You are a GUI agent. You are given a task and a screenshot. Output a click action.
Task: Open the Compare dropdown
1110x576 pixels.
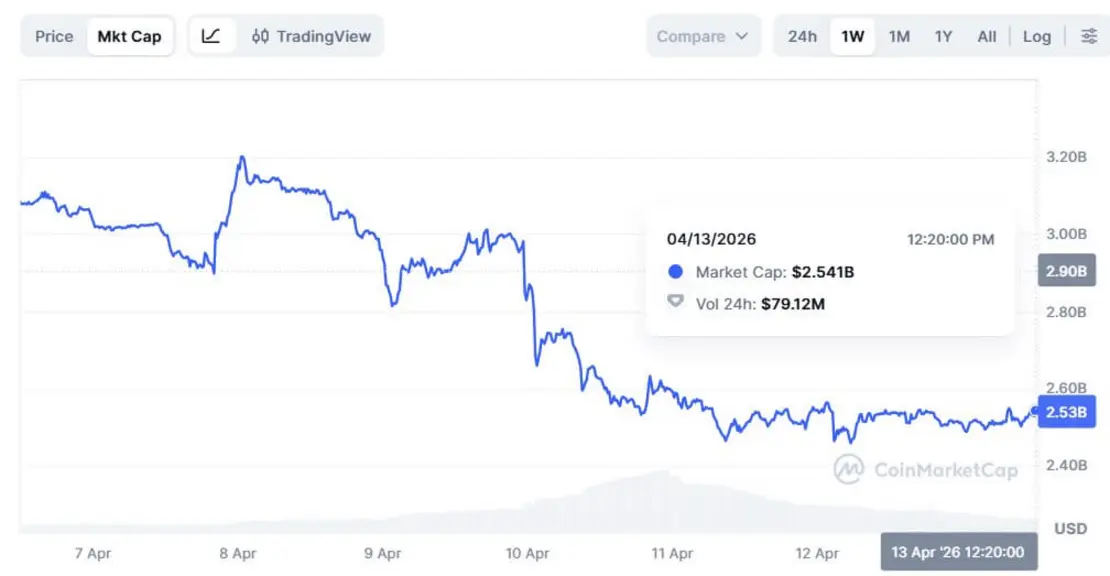pos(702,36)
